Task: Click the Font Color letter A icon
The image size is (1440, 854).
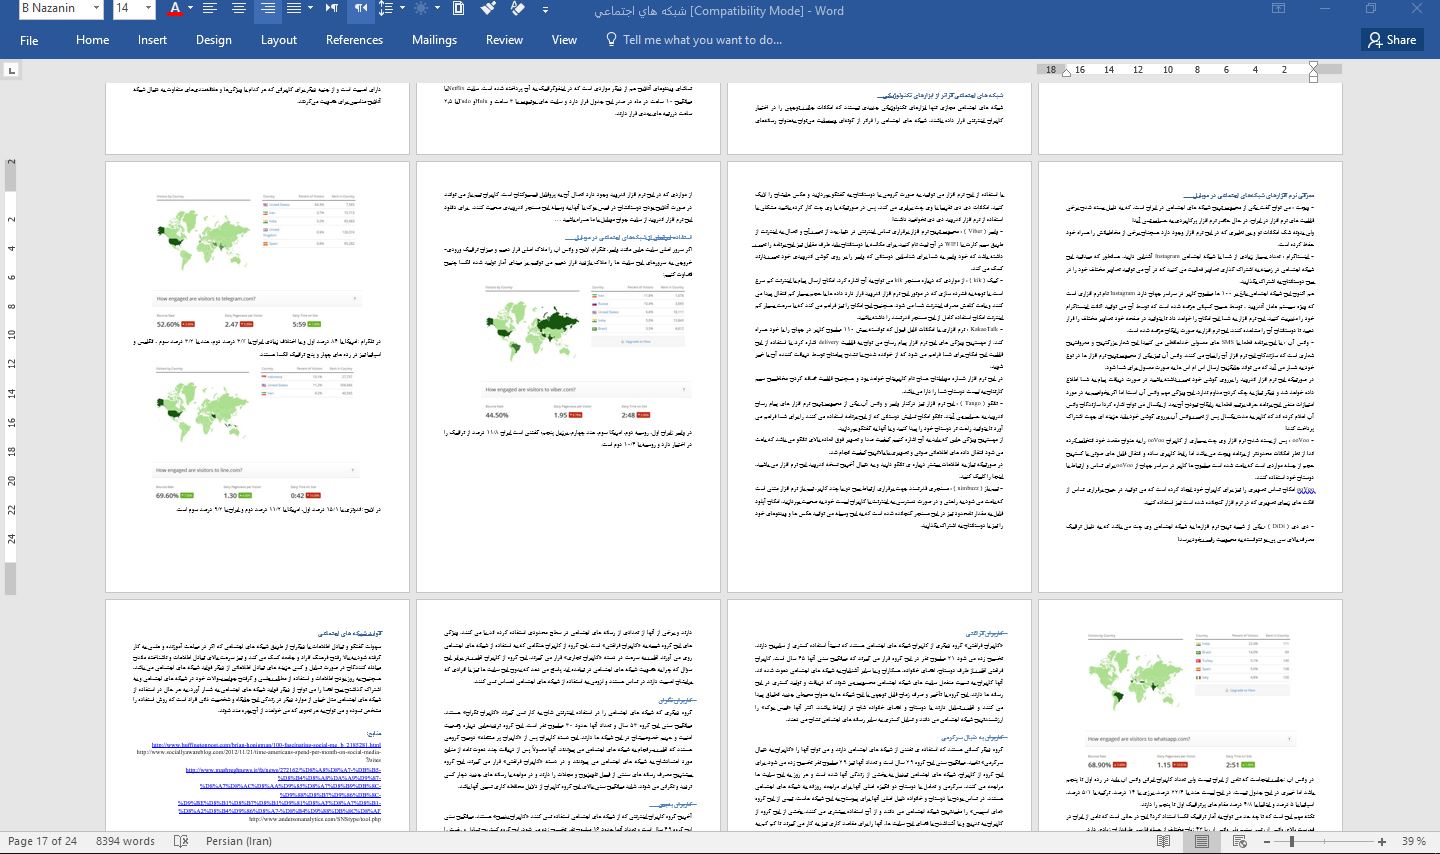Action: tap(175, 9)
